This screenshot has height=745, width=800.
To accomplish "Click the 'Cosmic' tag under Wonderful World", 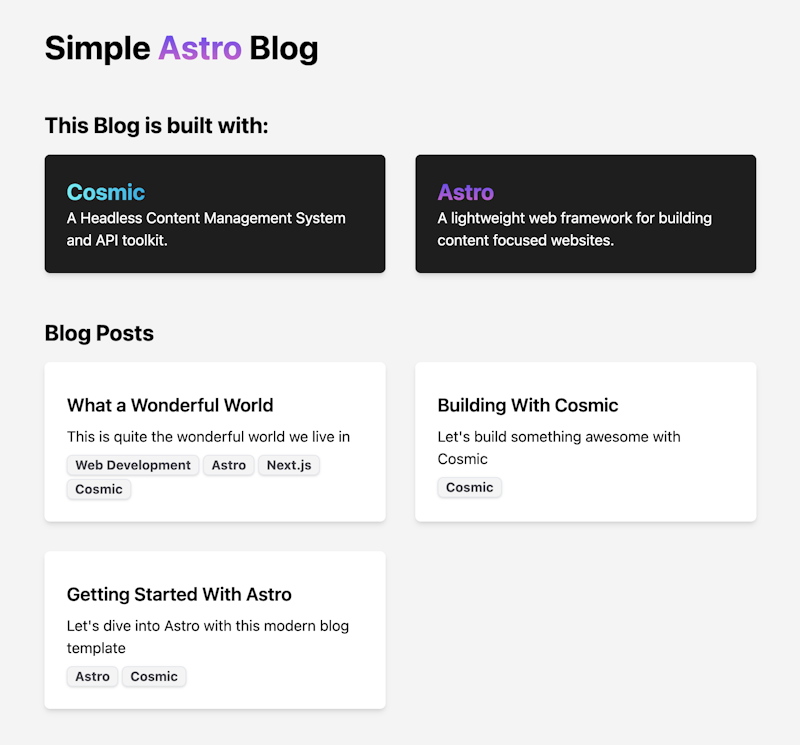I will click(x=98, y=489).
